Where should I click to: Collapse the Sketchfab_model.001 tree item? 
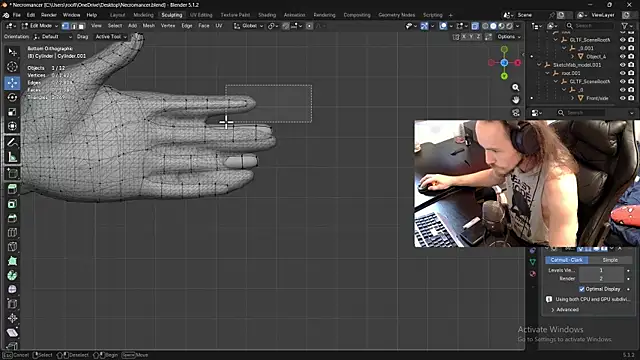[x=539, y=65]
